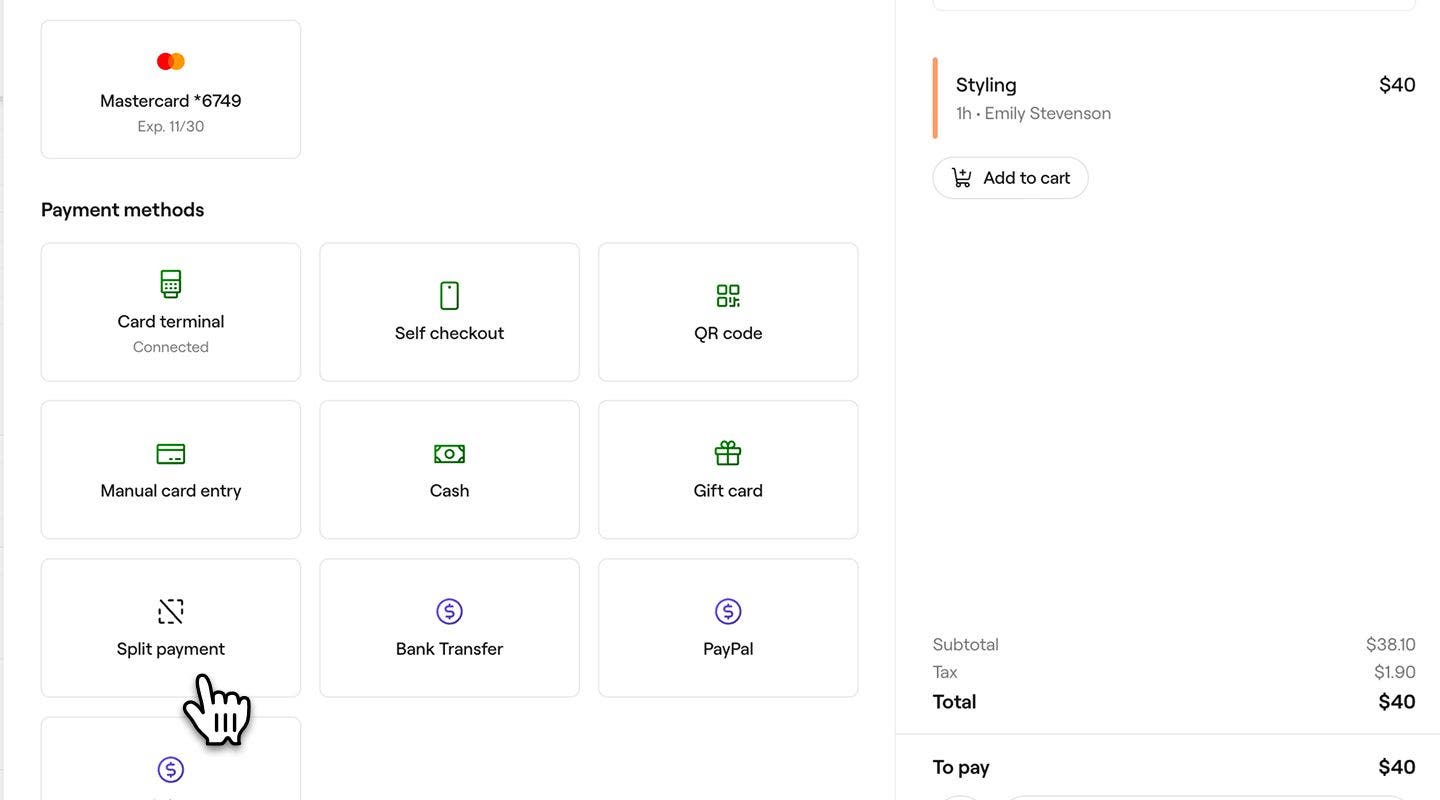Screen dimensions: 1440x800
Task: Choose the Cash banknote icon
Action: 449,454
